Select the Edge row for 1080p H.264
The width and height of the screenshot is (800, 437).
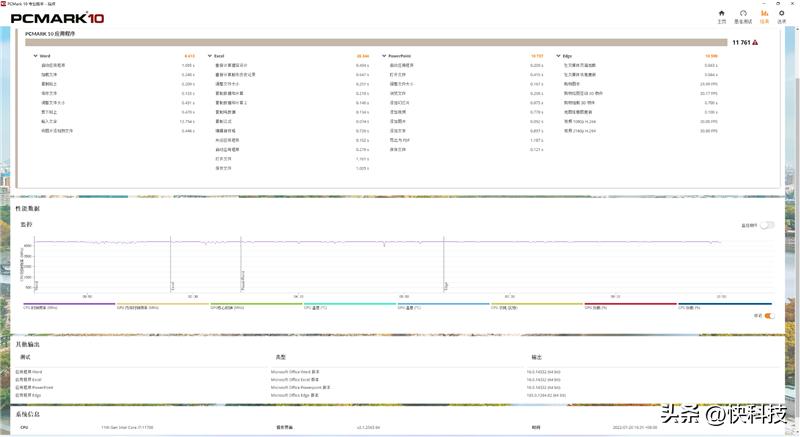pos(640,122)
